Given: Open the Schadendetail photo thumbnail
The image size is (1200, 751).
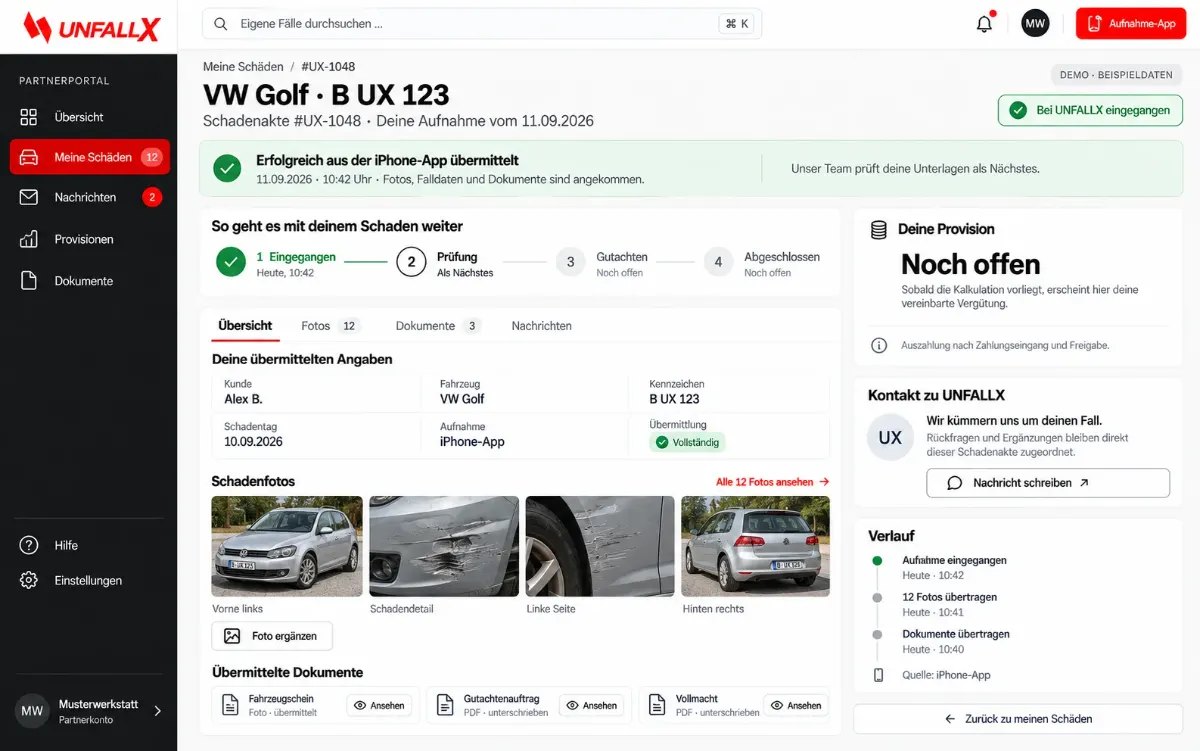Looking at the screenshot, I should pos(444,546).
